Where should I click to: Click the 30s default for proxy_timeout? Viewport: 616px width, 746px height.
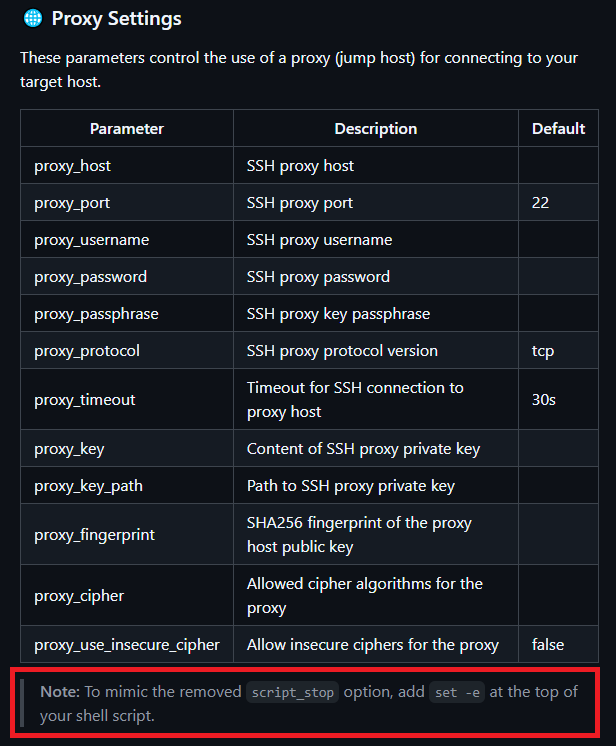[544, 400]
